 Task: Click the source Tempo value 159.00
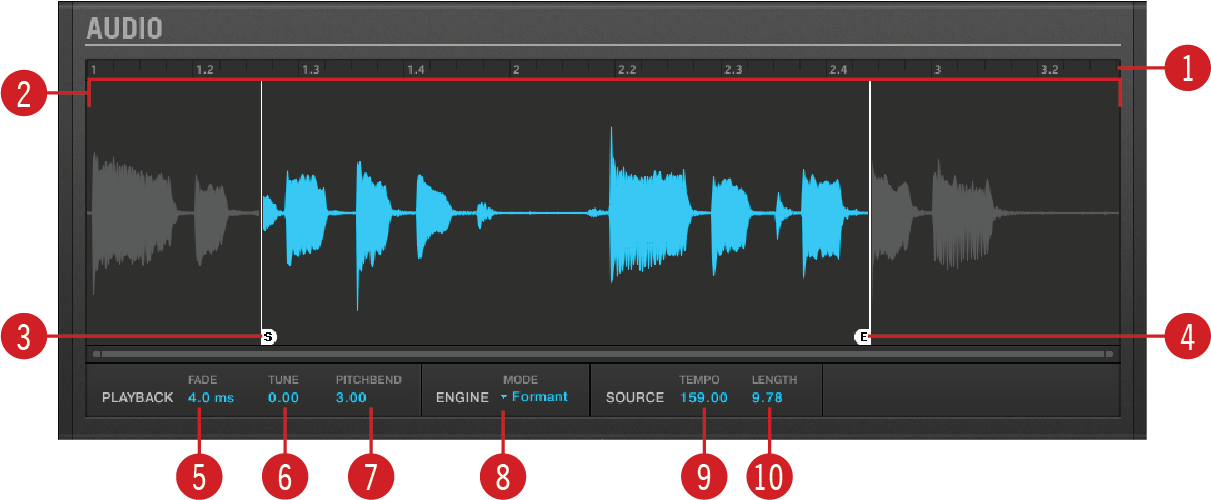(704, 397)
